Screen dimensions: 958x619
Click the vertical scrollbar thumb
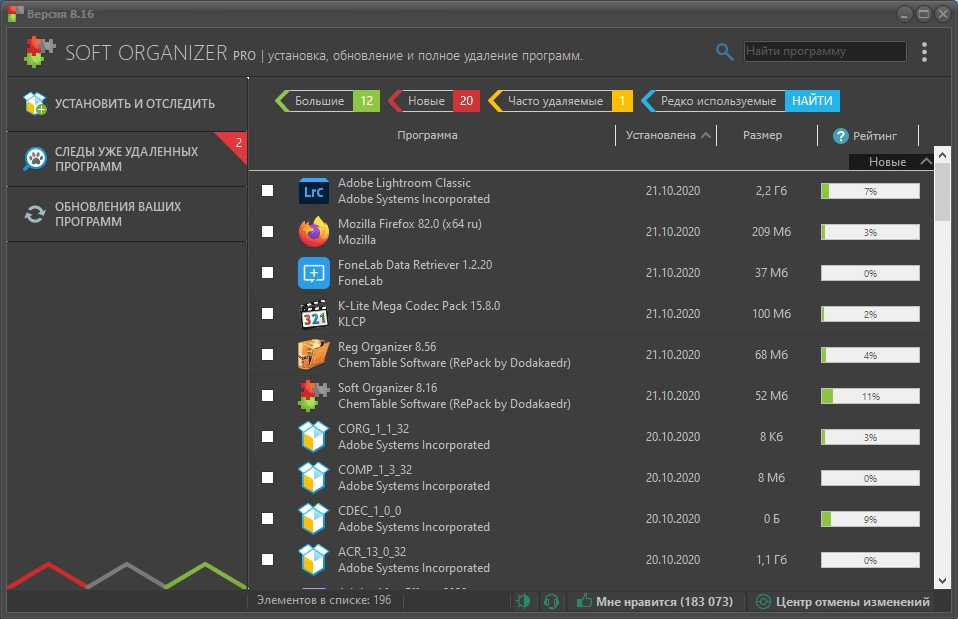942,191
